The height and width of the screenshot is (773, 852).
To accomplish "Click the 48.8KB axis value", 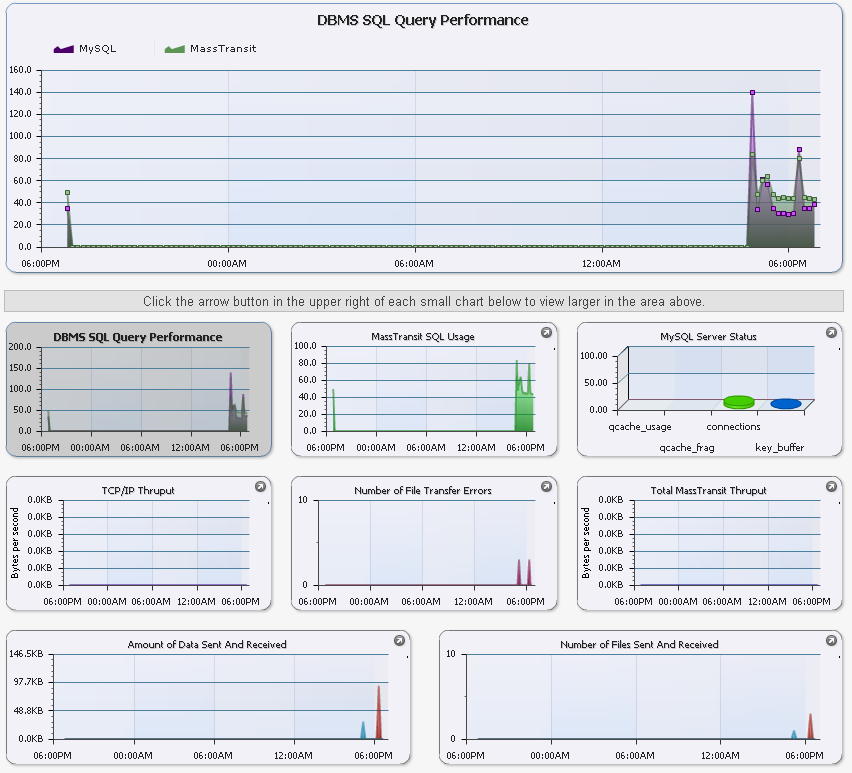I will (28, 711).
